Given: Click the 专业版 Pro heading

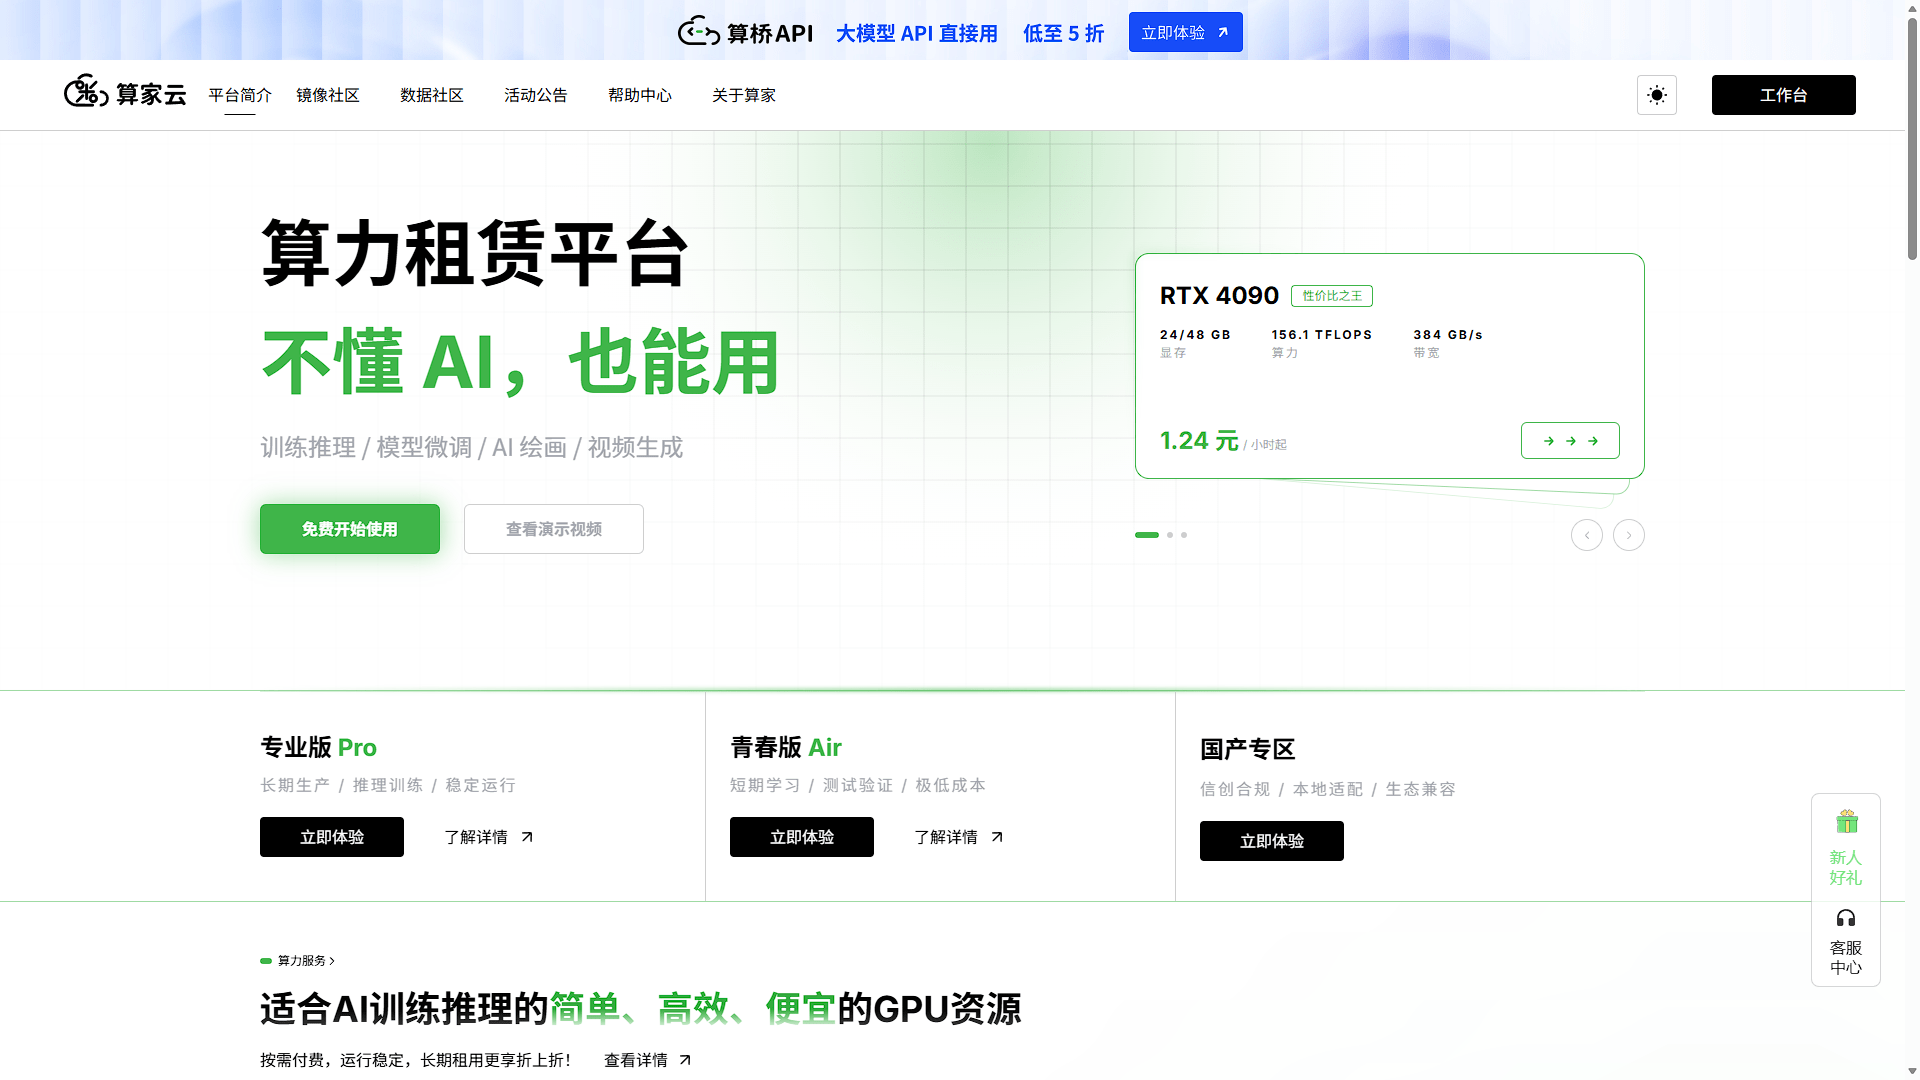Looking at the screenshot, I should 318,747.
